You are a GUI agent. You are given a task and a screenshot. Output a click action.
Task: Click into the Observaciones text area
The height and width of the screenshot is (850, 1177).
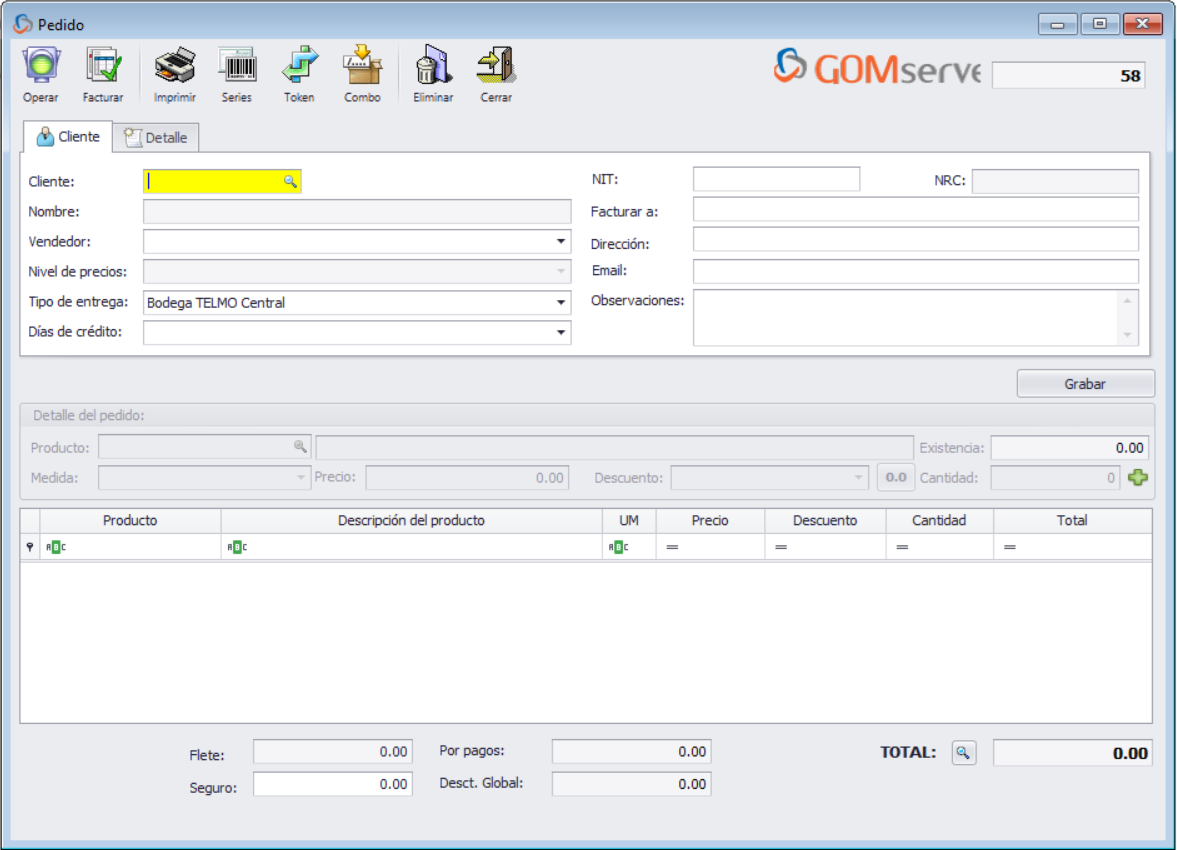903,317
